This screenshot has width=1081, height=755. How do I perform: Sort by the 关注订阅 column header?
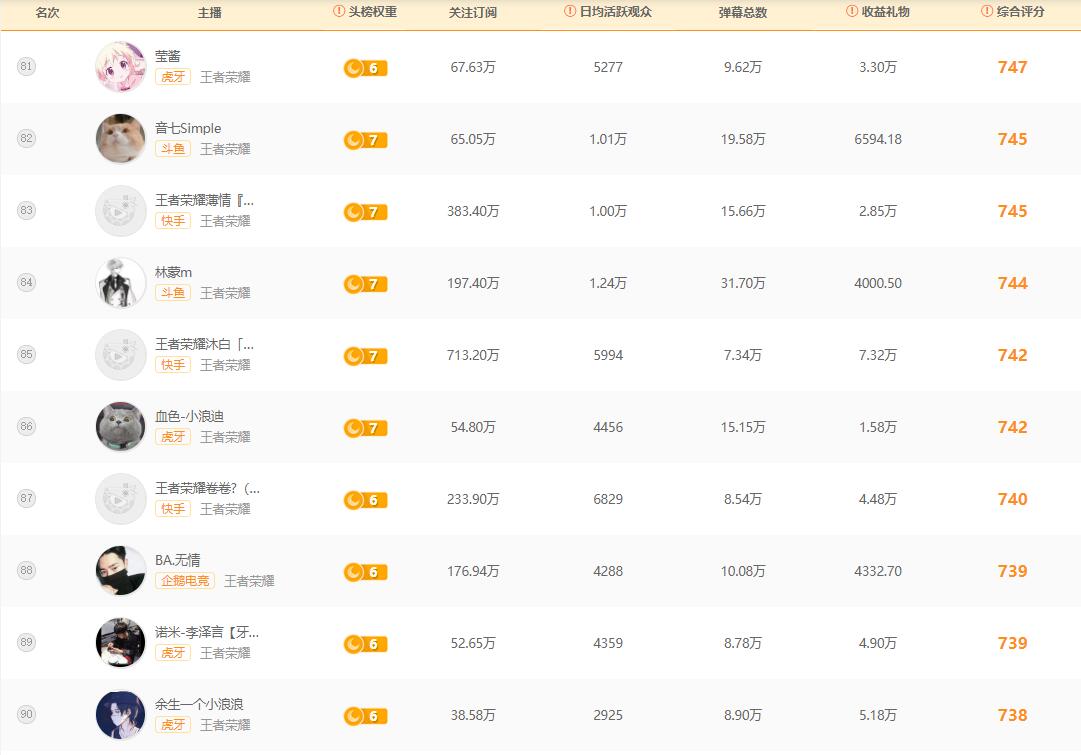click(x=473, y=13)
